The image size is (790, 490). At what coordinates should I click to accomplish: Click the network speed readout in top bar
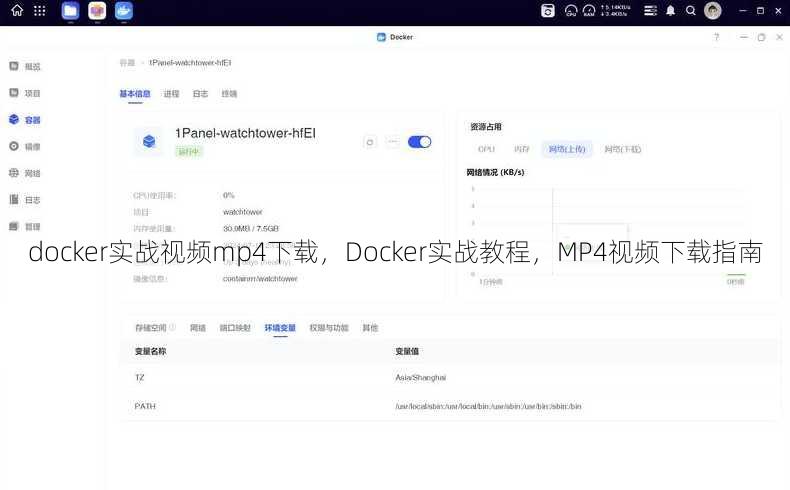click(616, 11)
